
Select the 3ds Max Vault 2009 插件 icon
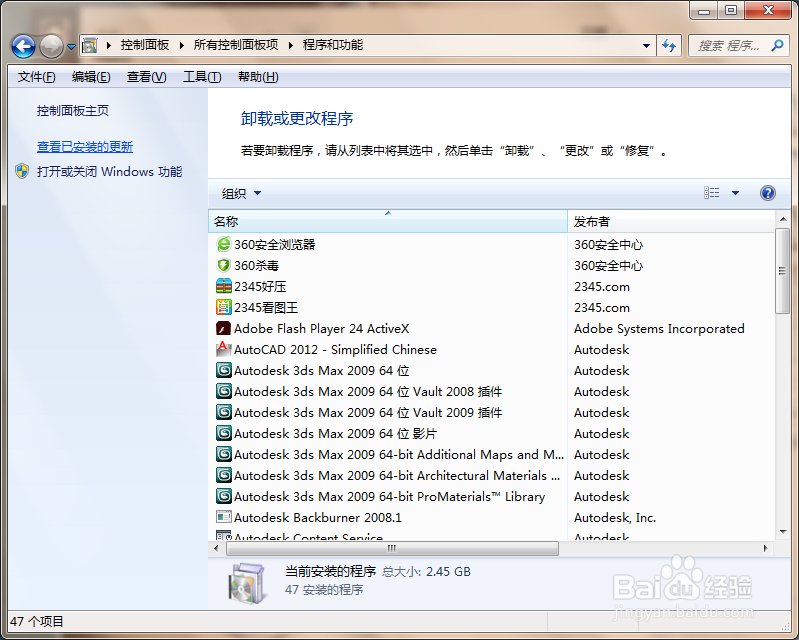(223, 412)
